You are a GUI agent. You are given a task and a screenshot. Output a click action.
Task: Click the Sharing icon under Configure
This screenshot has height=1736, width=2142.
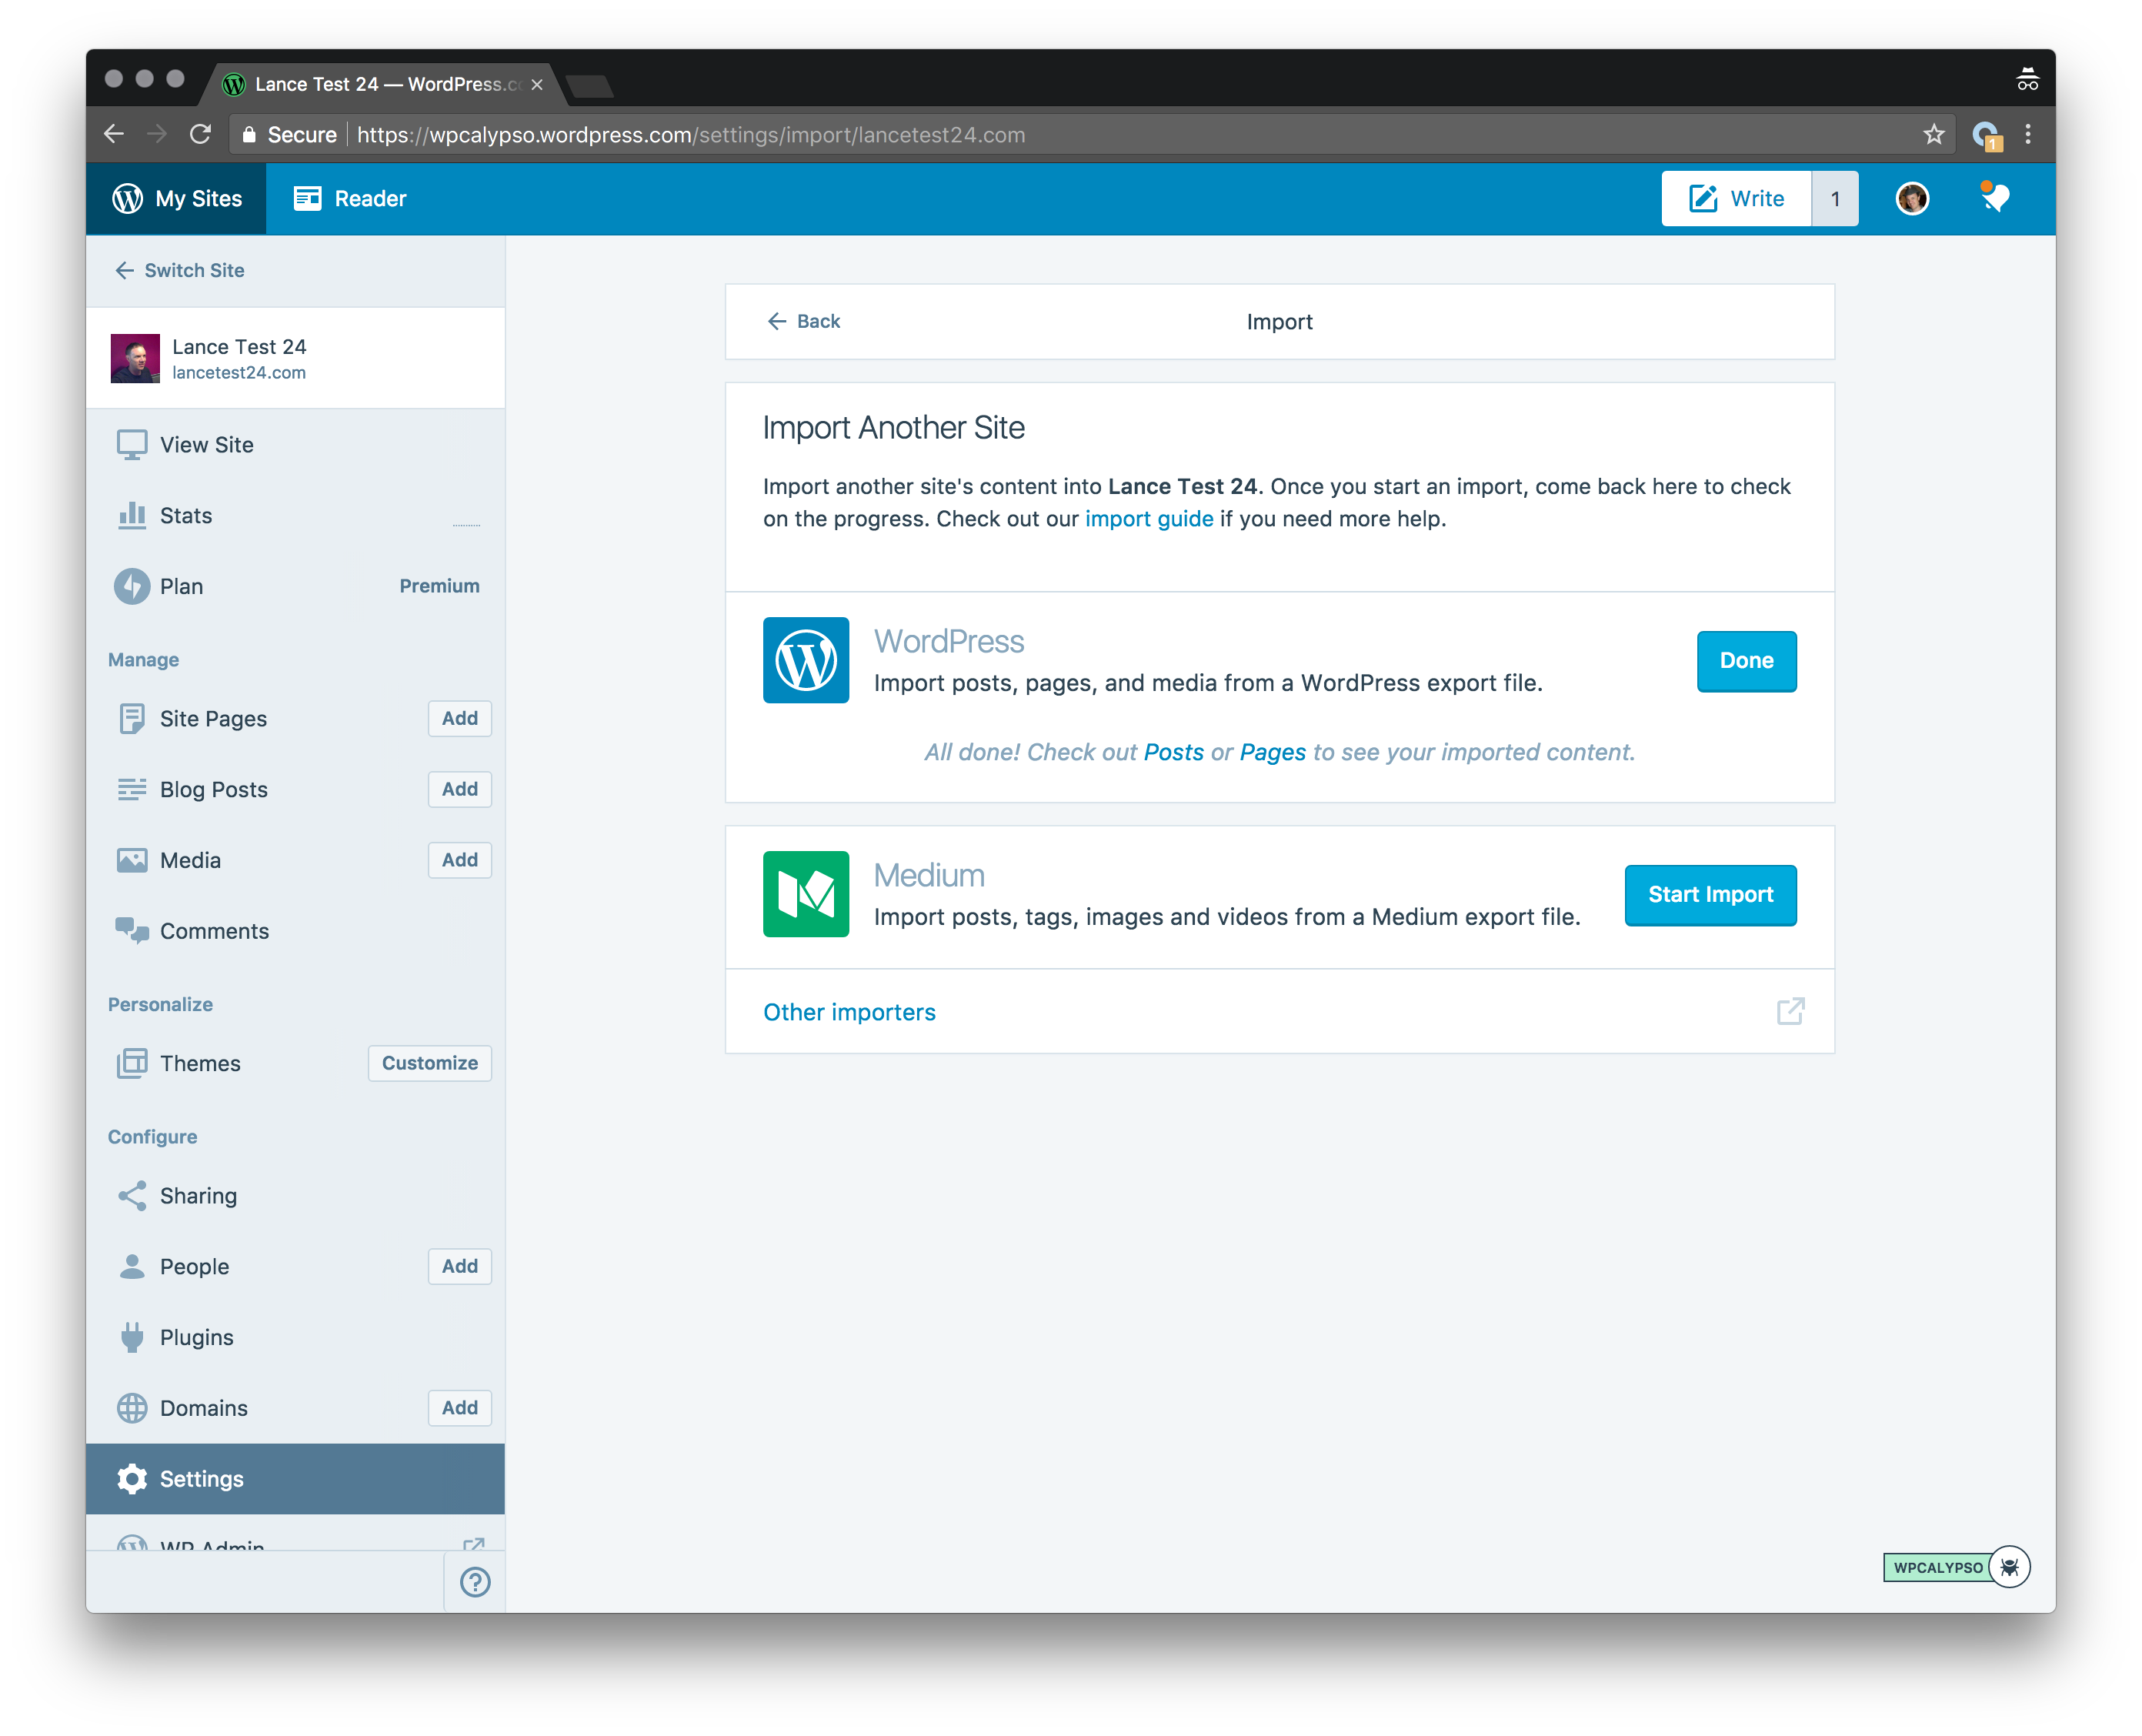133,1195
